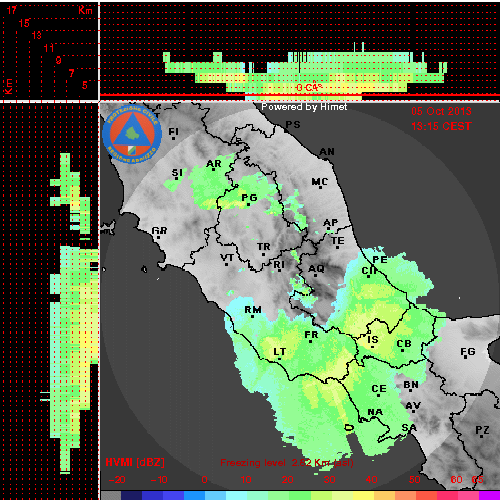Click the AN city label on coast
The height and width of the screenshot is (500, 500).
click(x=327, y=152)
